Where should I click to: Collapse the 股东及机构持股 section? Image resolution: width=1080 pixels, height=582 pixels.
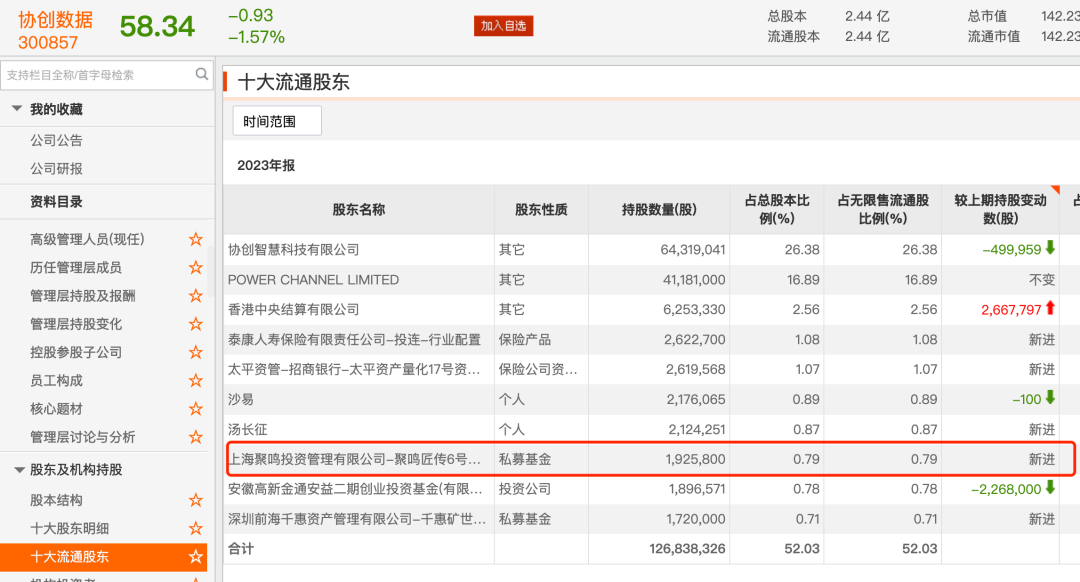click(x=19, y=470)
